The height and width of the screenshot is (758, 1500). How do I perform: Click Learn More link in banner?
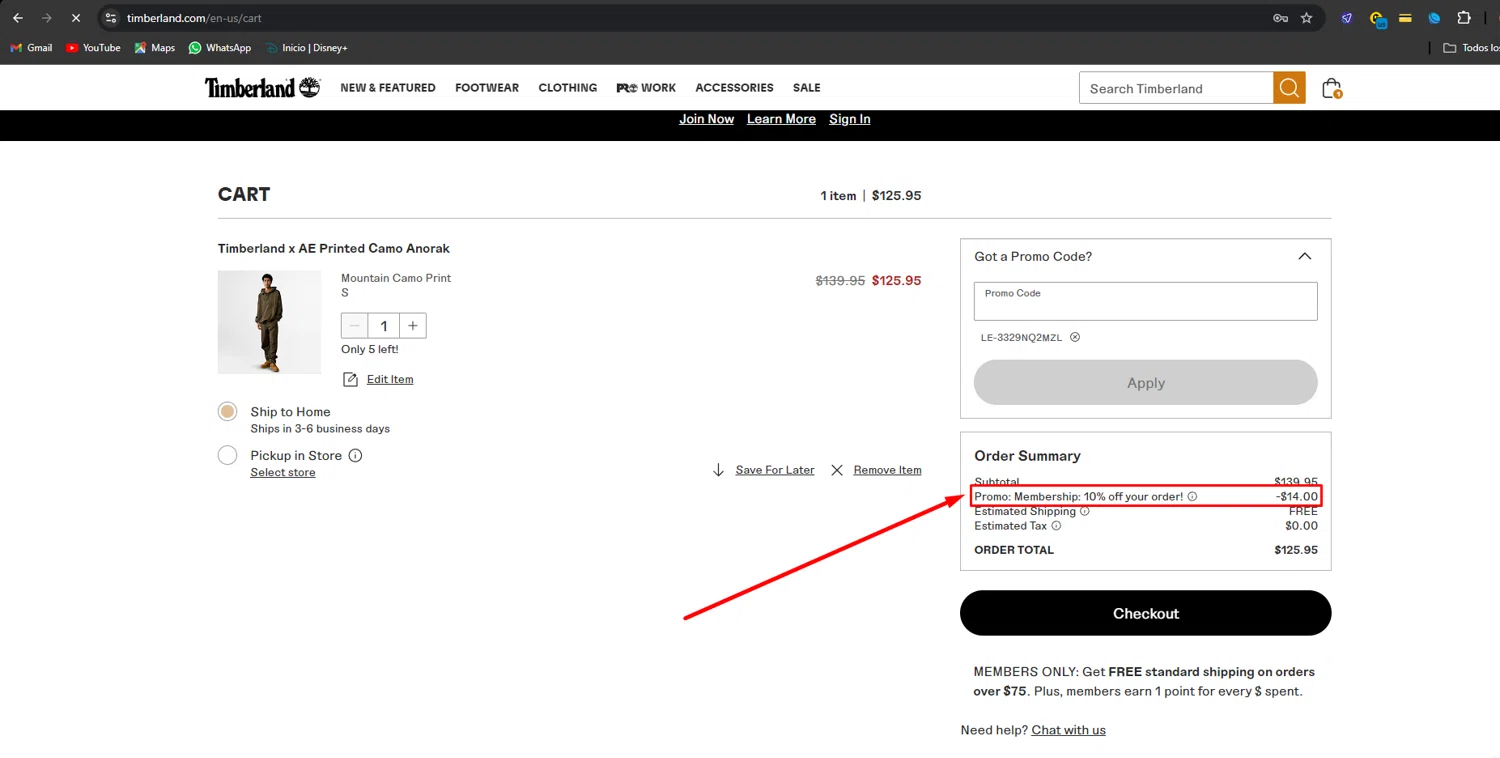click(781, 119)
